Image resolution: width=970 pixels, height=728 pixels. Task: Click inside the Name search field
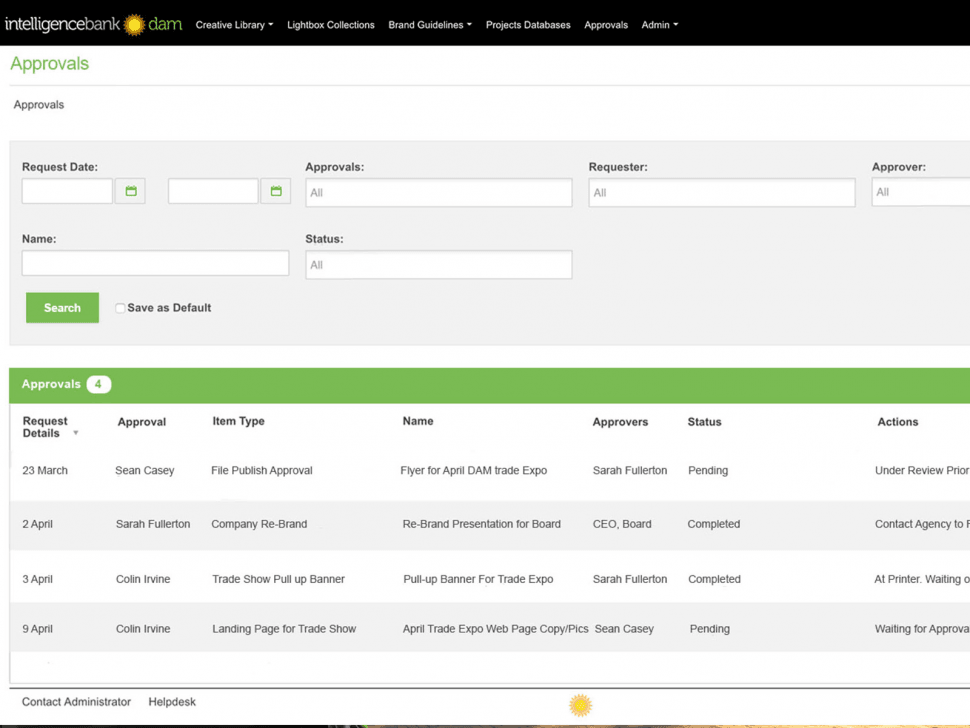click(x=155, y=263)
